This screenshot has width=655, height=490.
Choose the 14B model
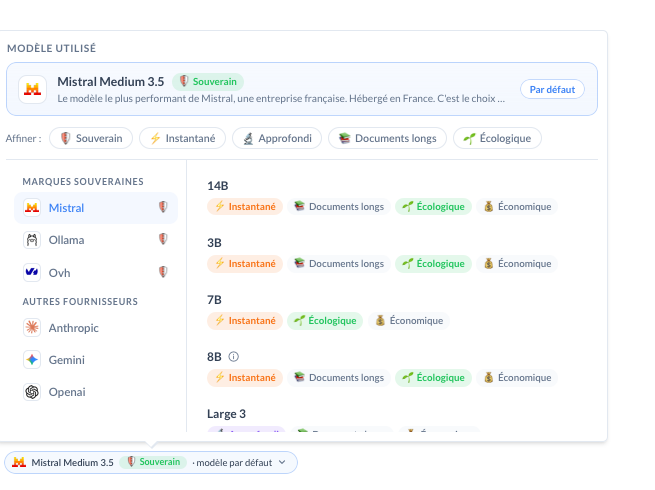218,185
